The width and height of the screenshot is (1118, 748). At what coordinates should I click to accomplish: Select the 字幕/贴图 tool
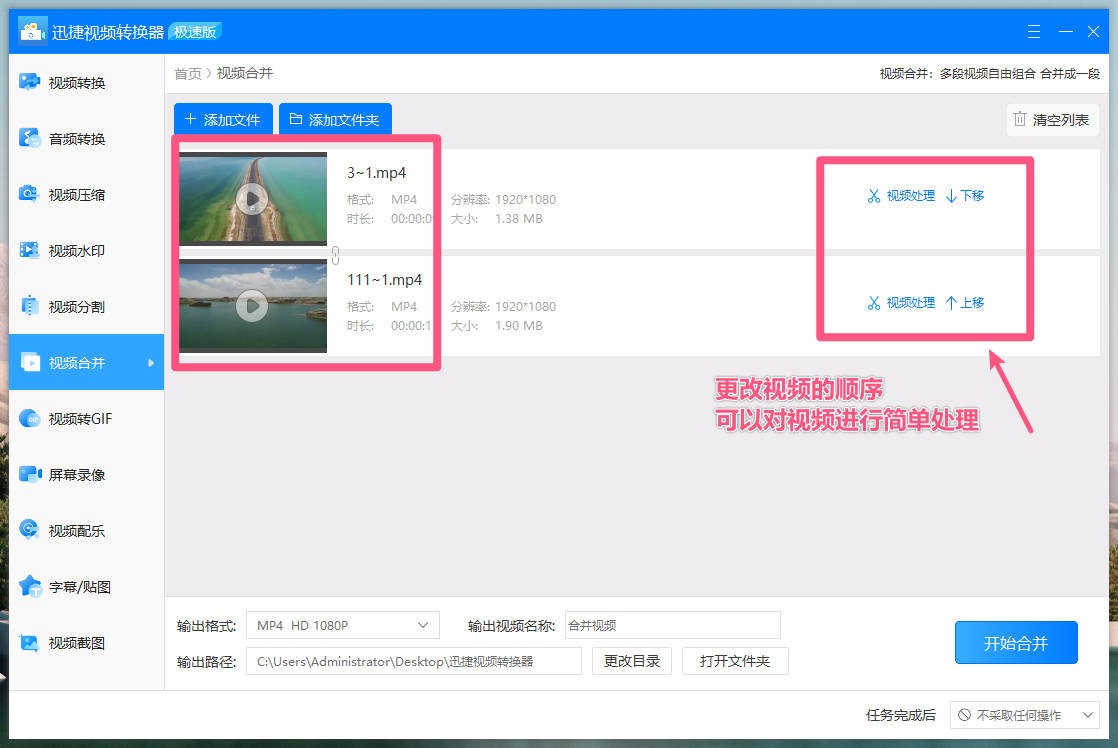coord(60,586)
